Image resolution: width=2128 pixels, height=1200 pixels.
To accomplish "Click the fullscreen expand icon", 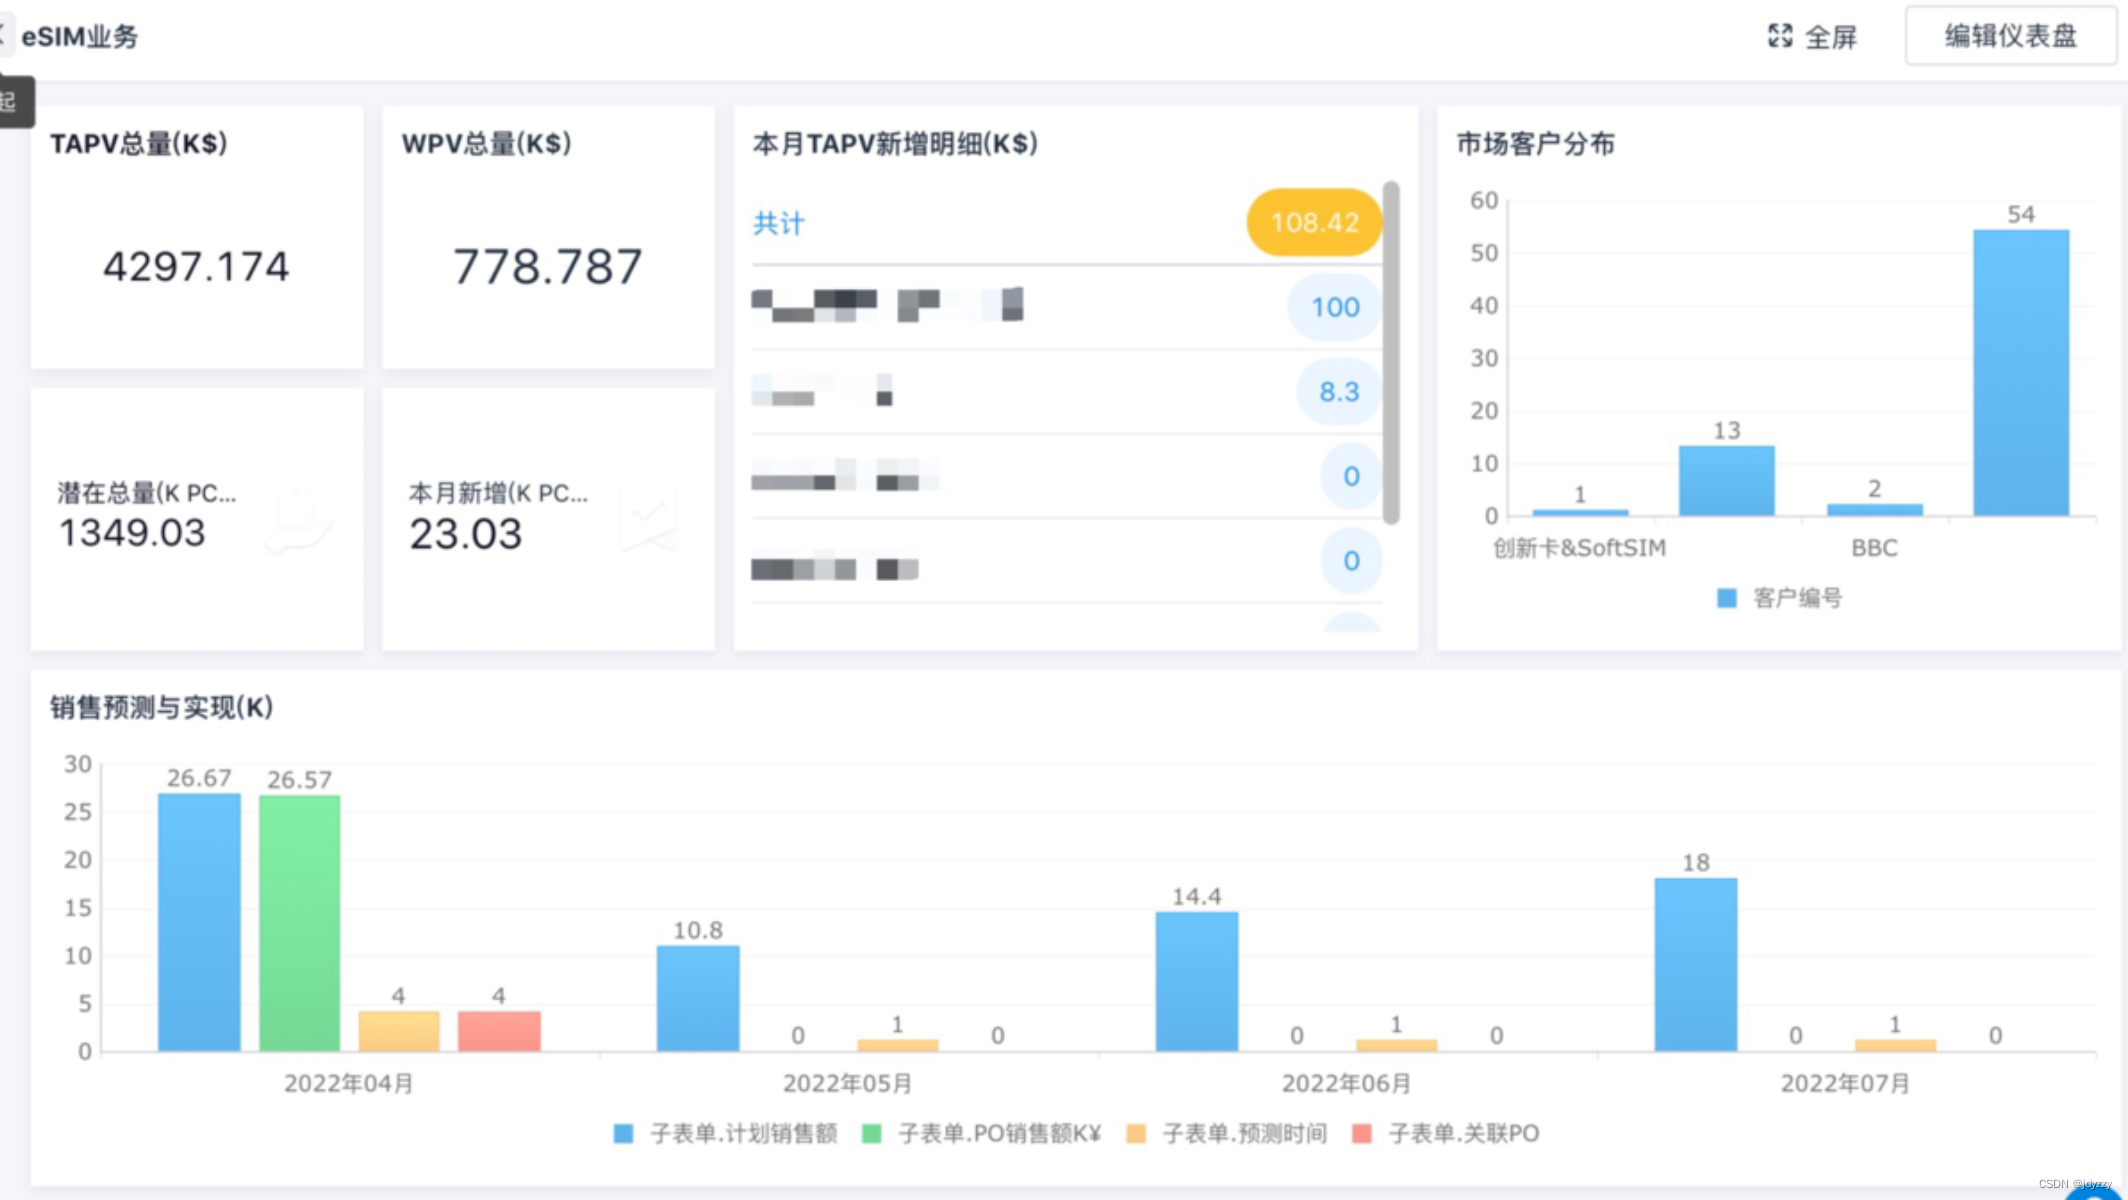I will 1780,36.
